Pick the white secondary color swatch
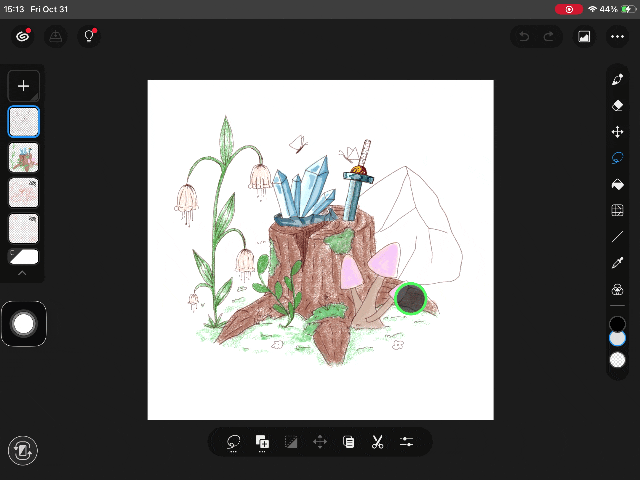Image resolution: width=640 pixels, height=480 pixels. click(x=617, y=338)
